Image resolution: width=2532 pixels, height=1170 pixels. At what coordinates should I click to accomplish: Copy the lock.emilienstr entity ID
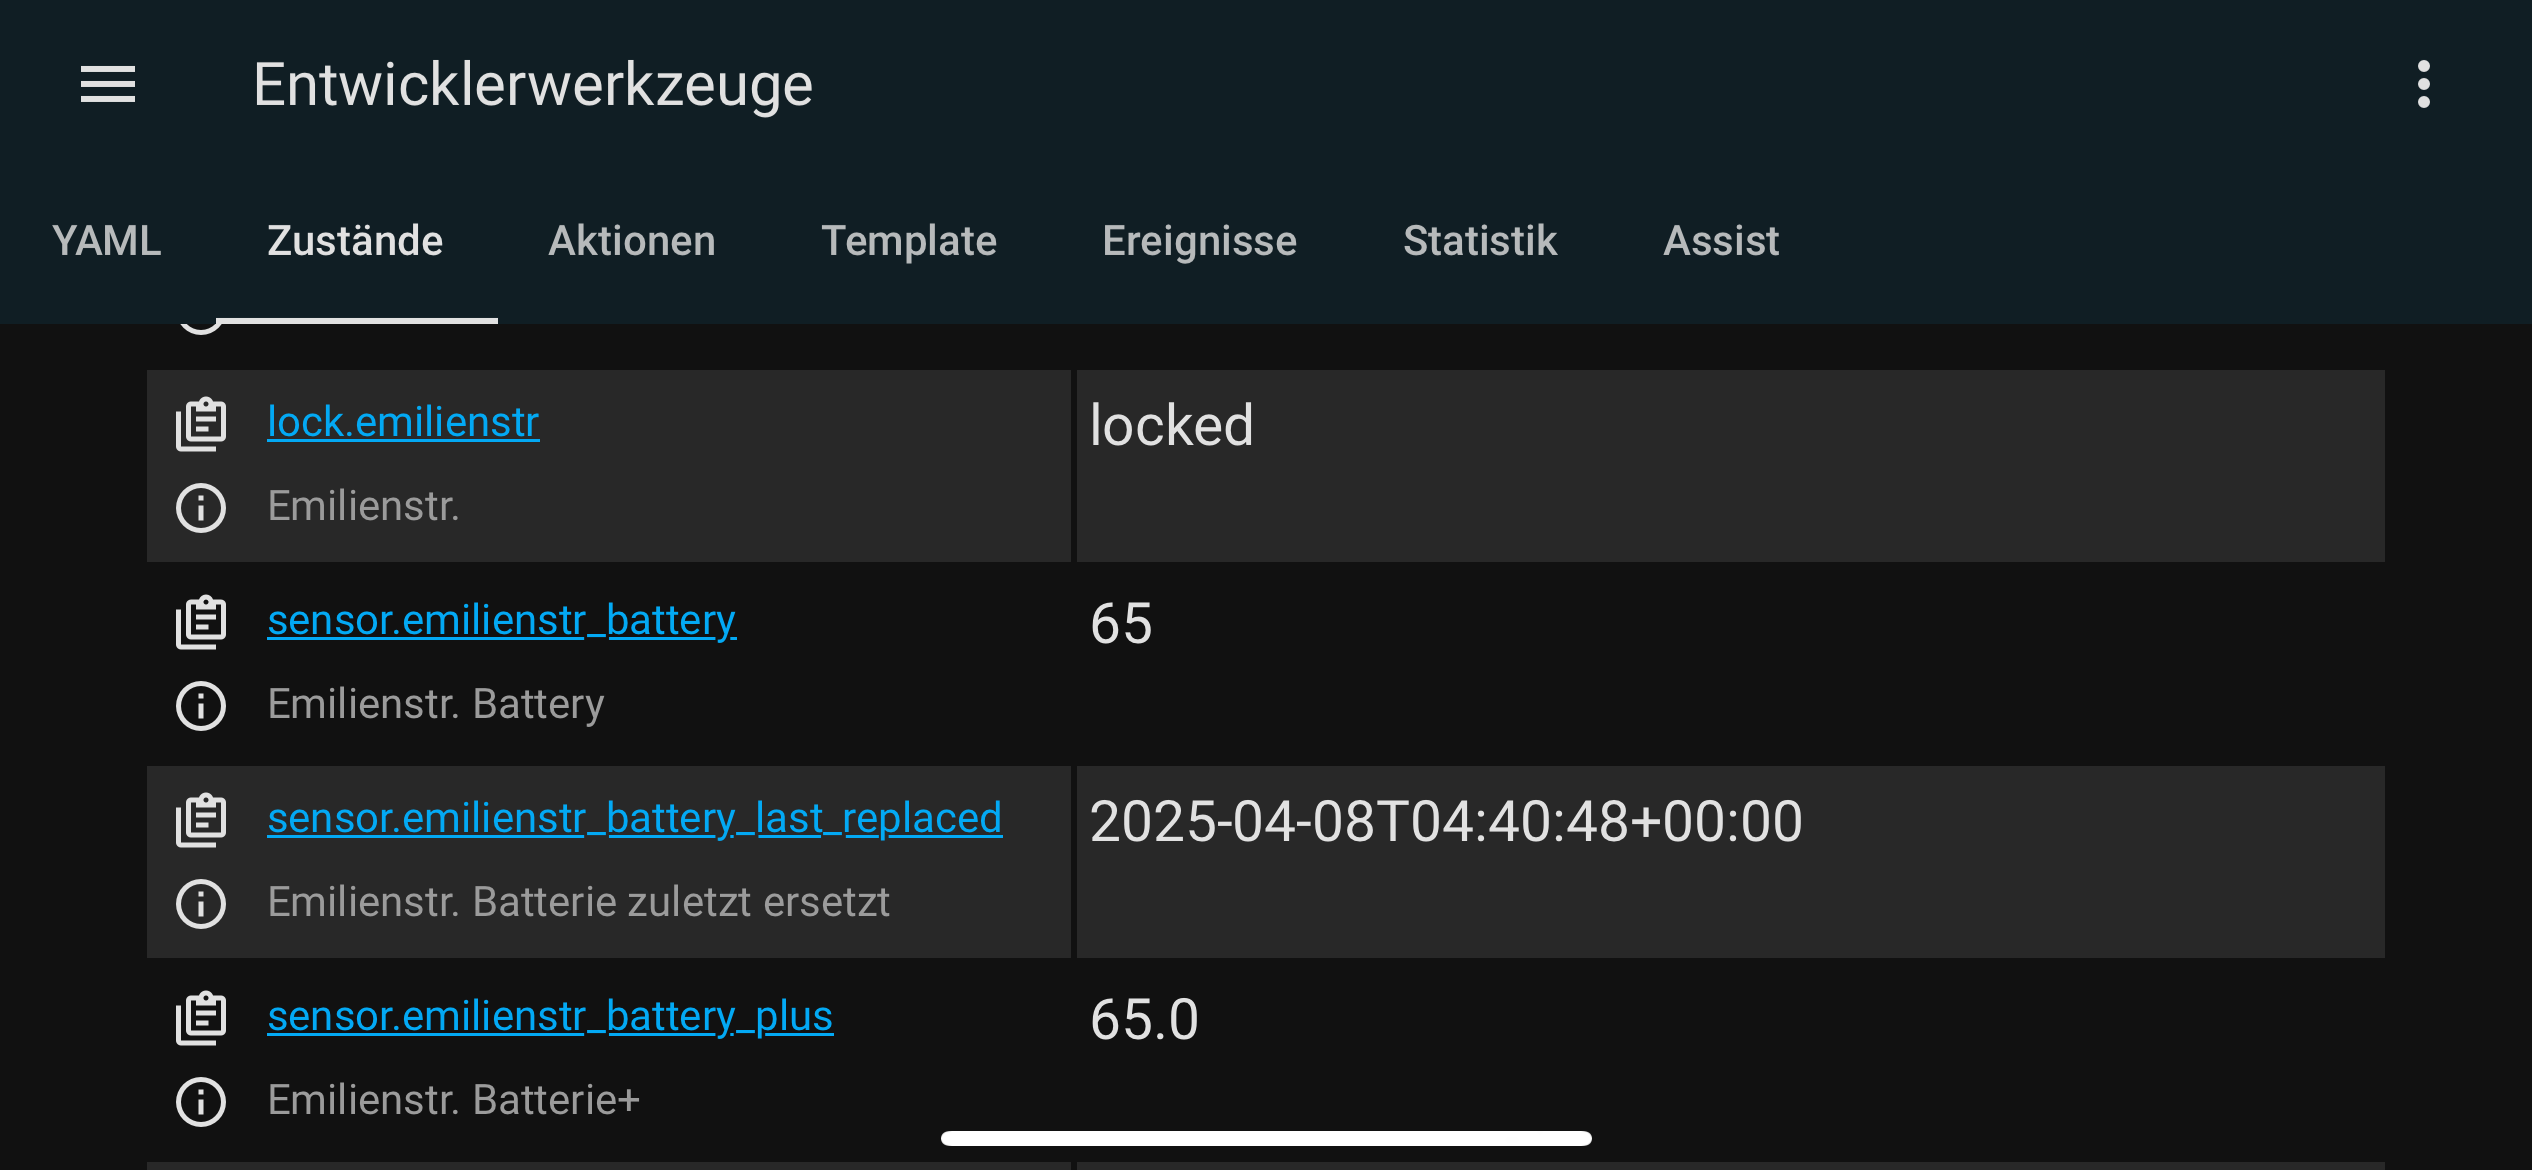(x=201, y=424)
